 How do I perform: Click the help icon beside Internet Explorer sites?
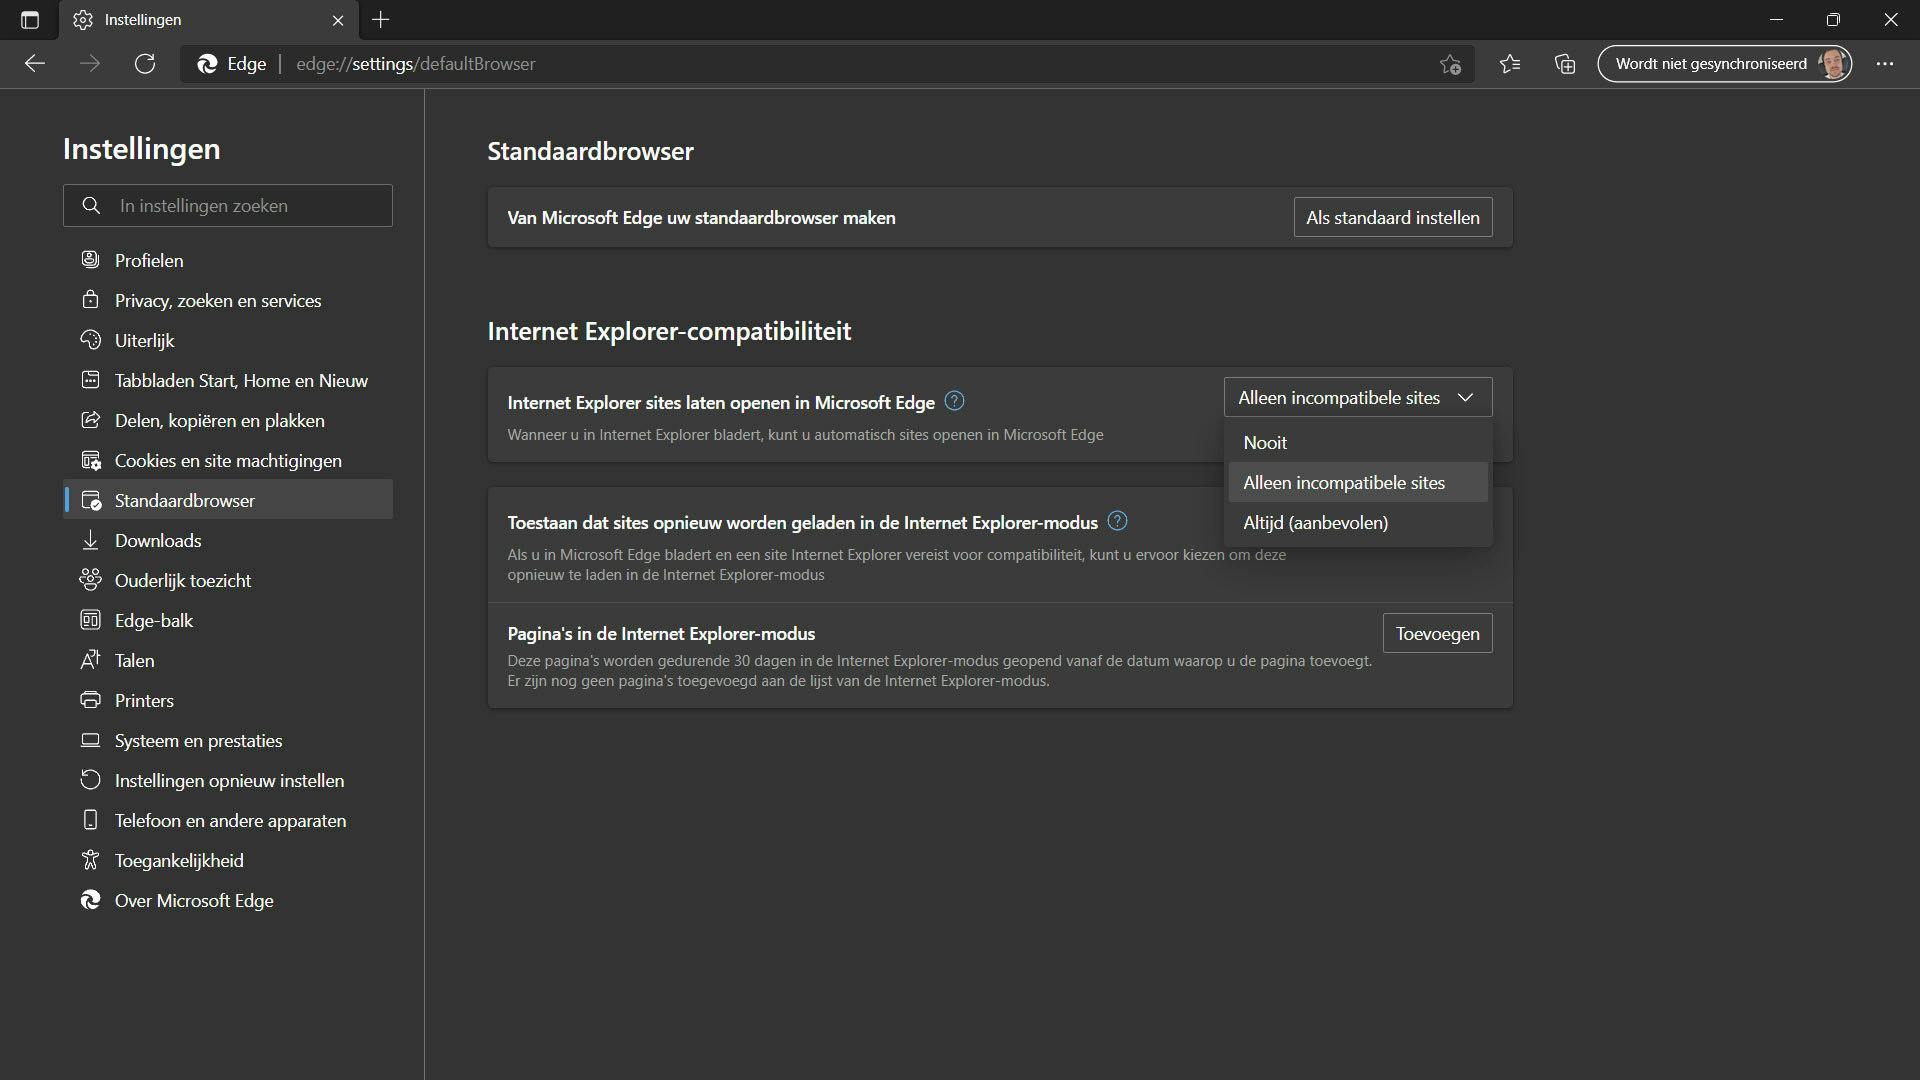954,401
